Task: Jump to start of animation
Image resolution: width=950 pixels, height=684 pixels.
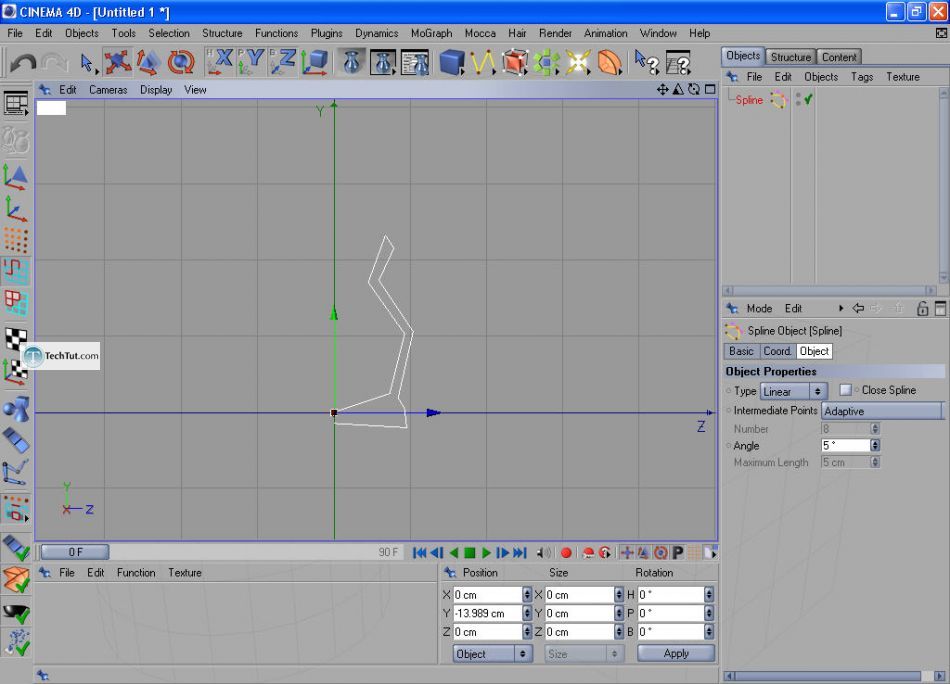Action: (419, 553)
